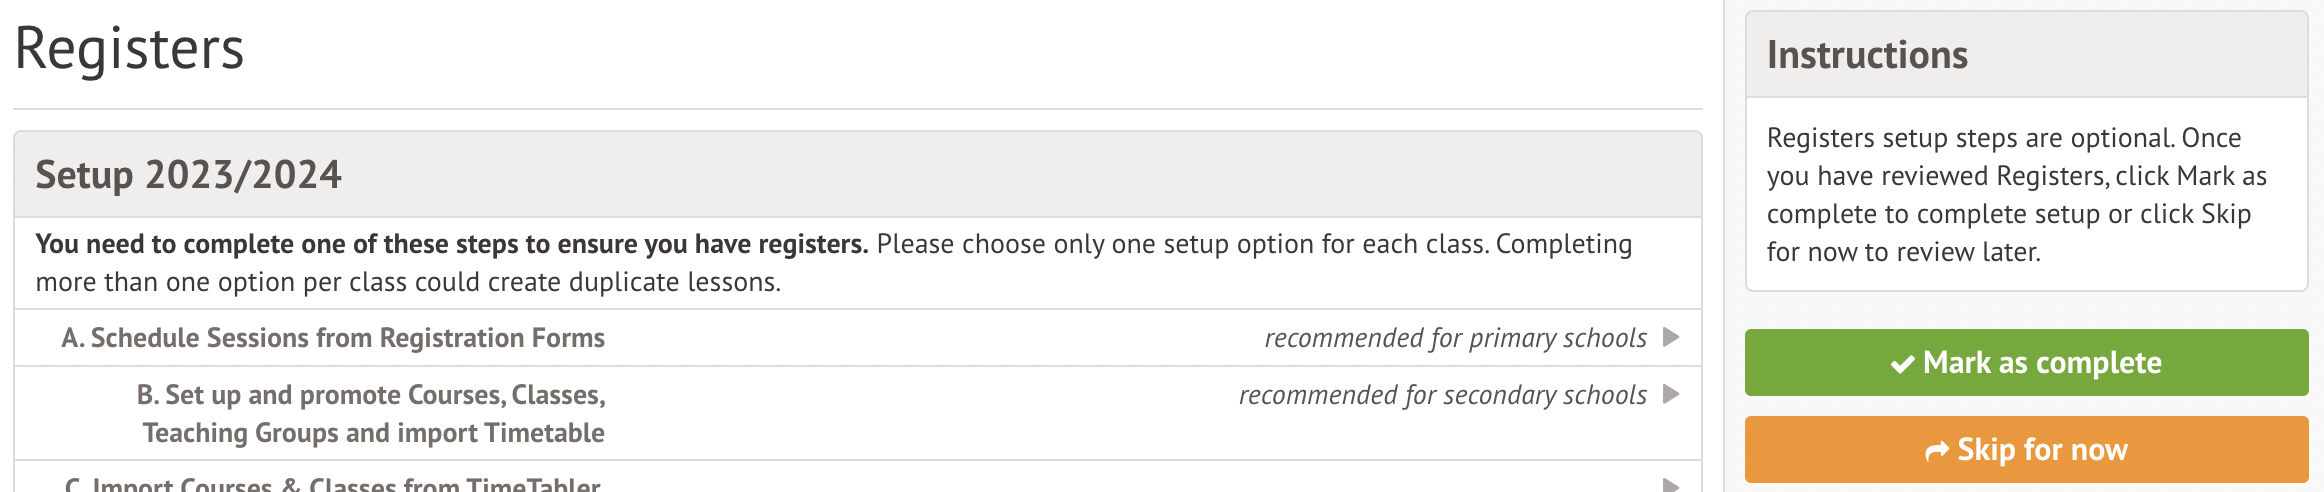Click the bold 'You need to complete' warning
Viewport: 2324px width, 492px height.
[451, 244]
